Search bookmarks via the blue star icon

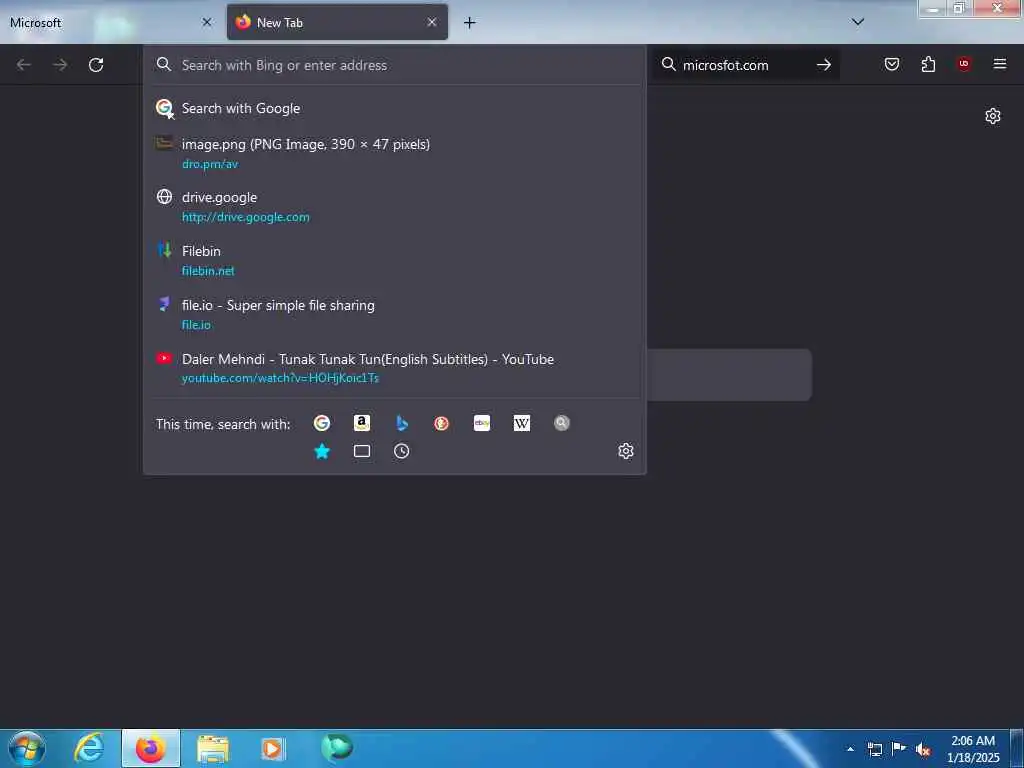coord(322,451)
